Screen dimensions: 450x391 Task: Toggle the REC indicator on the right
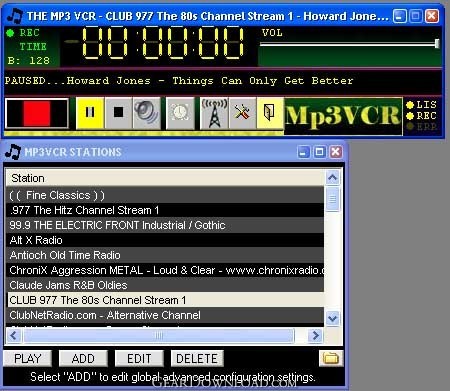coord(422,116)
